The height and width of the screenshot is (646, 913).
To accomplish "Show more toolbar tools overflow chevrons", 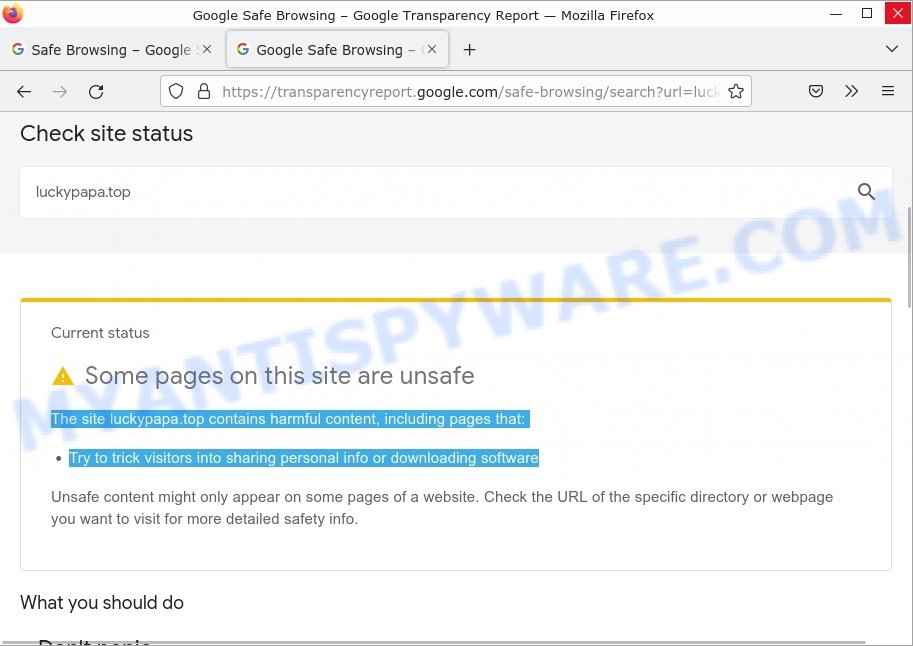I will [851, 91].
